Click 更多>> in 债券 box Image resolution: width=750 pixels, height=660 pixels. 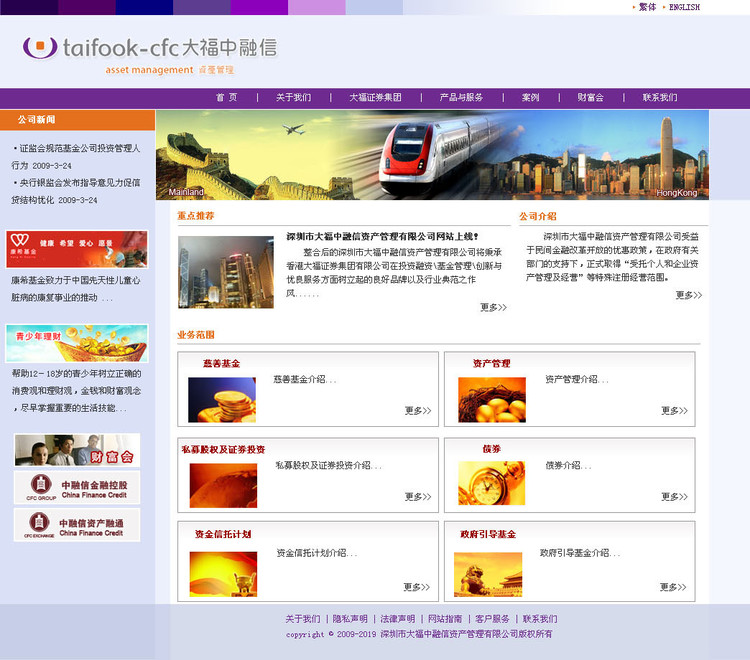[674, 496]
